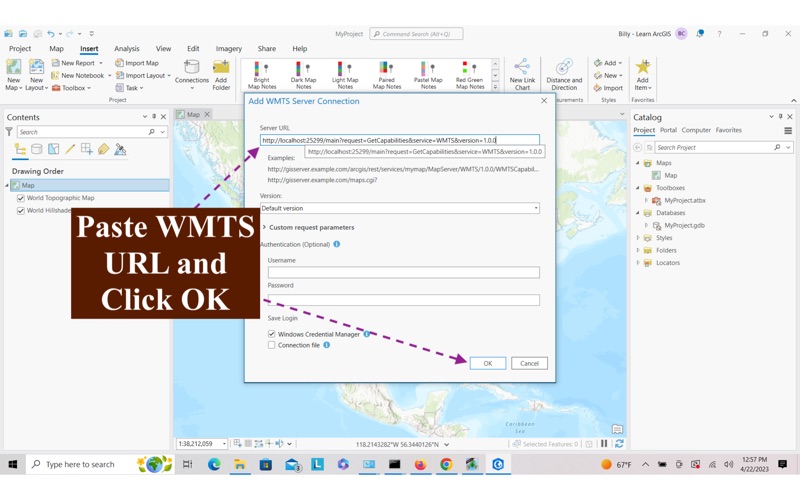Click Windows Start button
This screenshot has height=500, width=800.
pos(13,464)
